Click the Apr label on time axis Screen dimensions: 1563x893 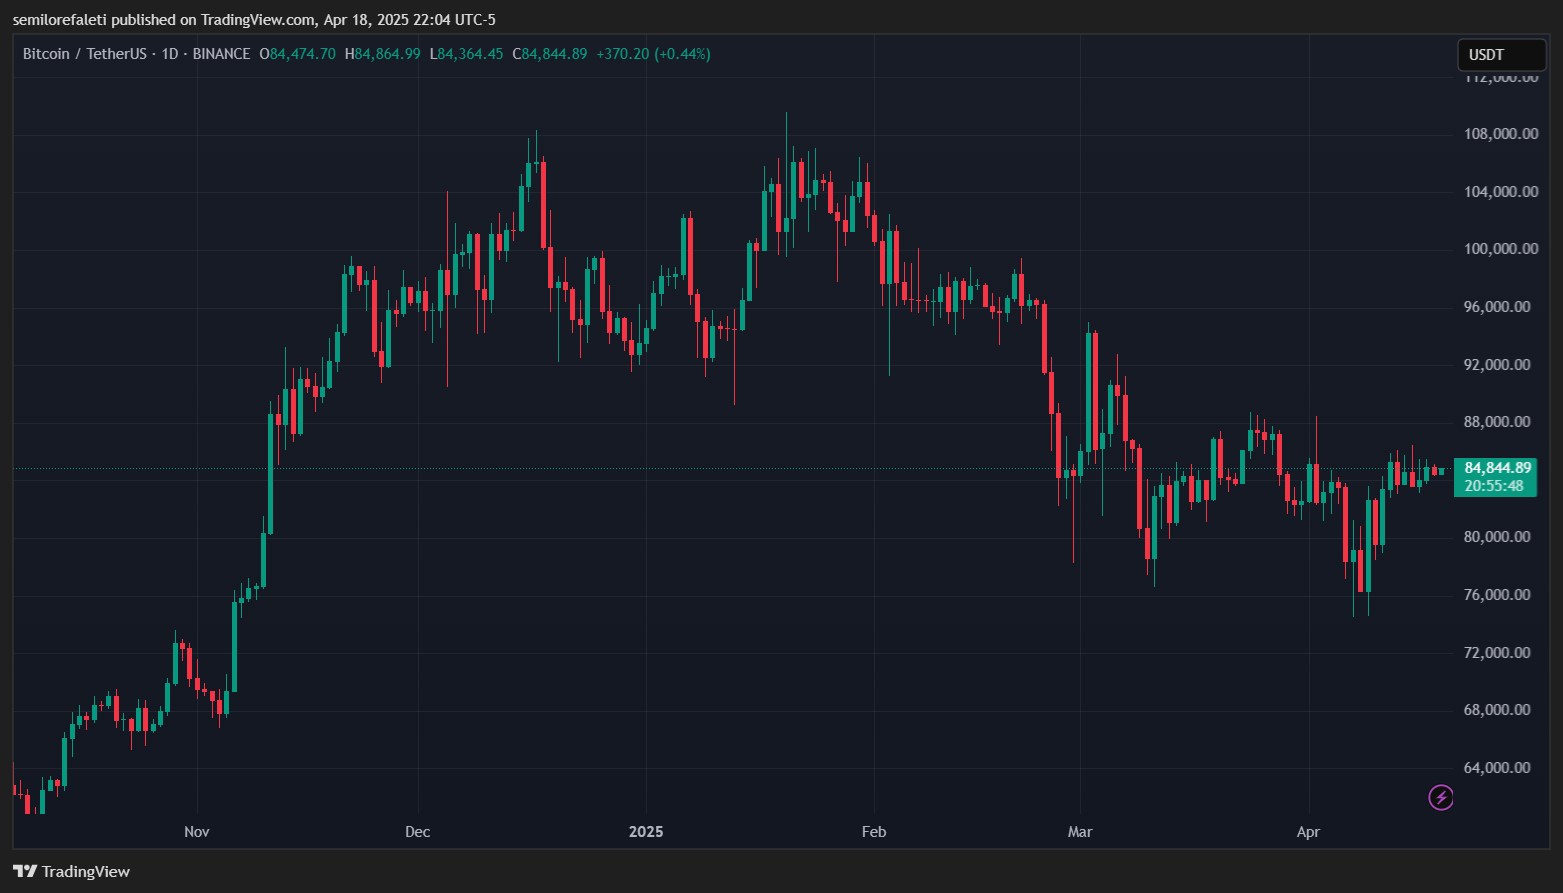pos(1308,832)
